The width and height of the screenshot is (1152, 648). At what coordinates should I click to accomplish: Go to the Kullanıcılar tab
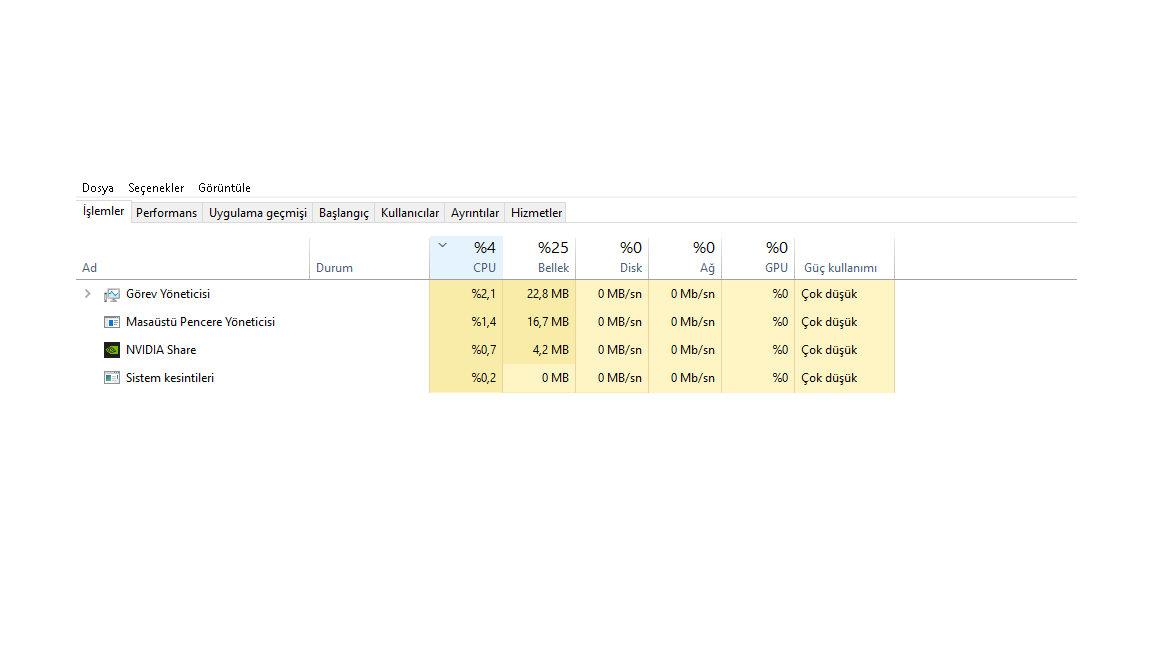[410, 213]
